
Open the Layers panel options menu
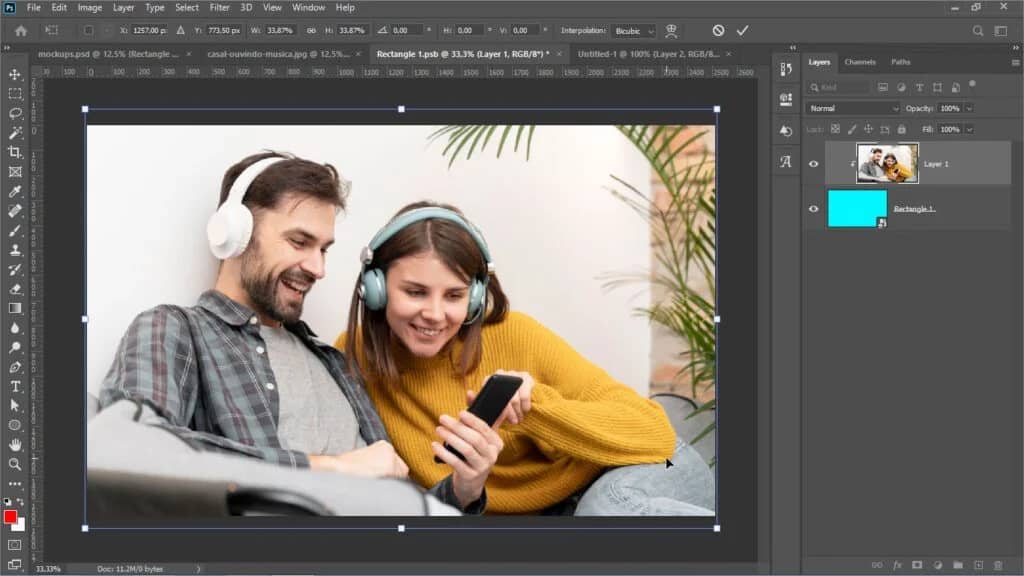point(1016,63)
